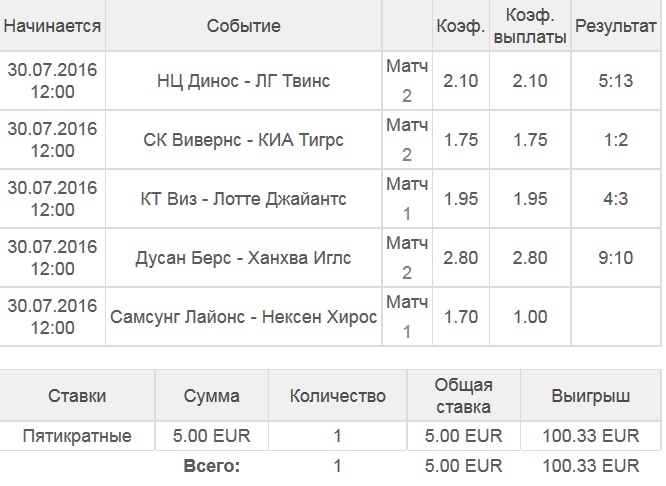The width and height of the screenshot is (666, 486).
Task: Click the 5:13 result cell
Action: [x=616, y=80]
